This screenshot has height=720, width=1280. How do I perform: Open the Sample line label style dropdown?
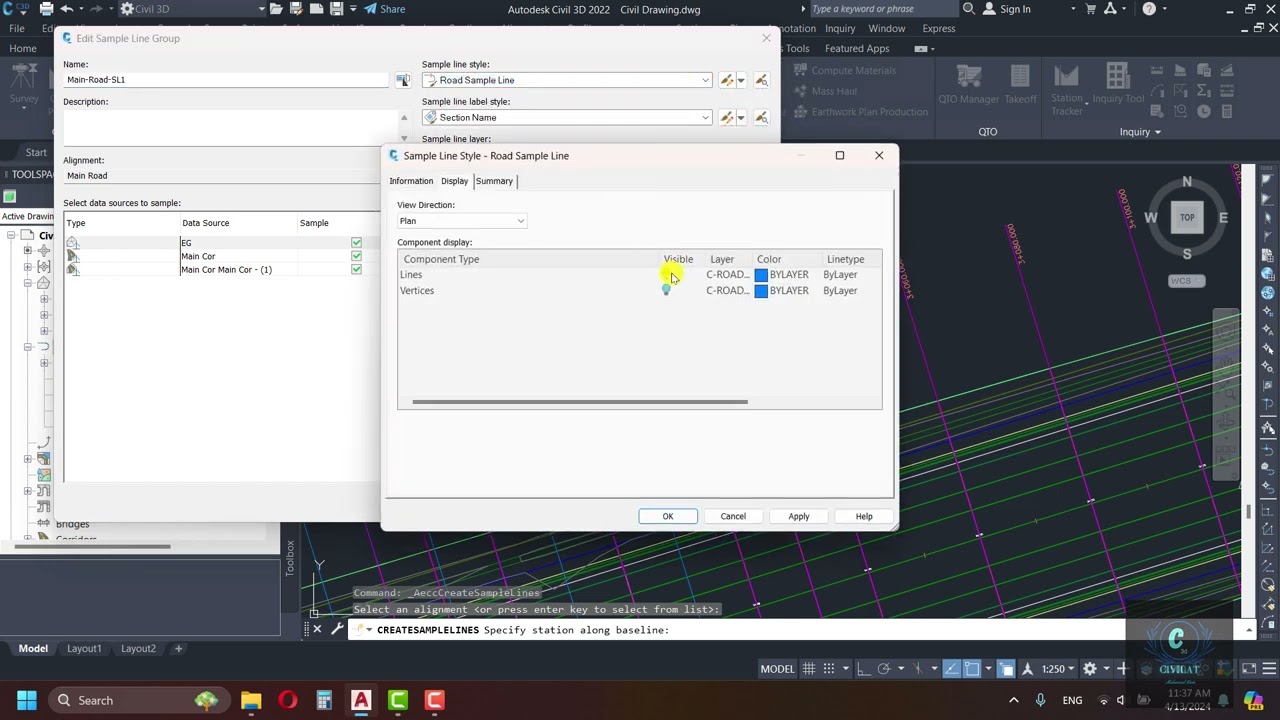click(567, 117)
